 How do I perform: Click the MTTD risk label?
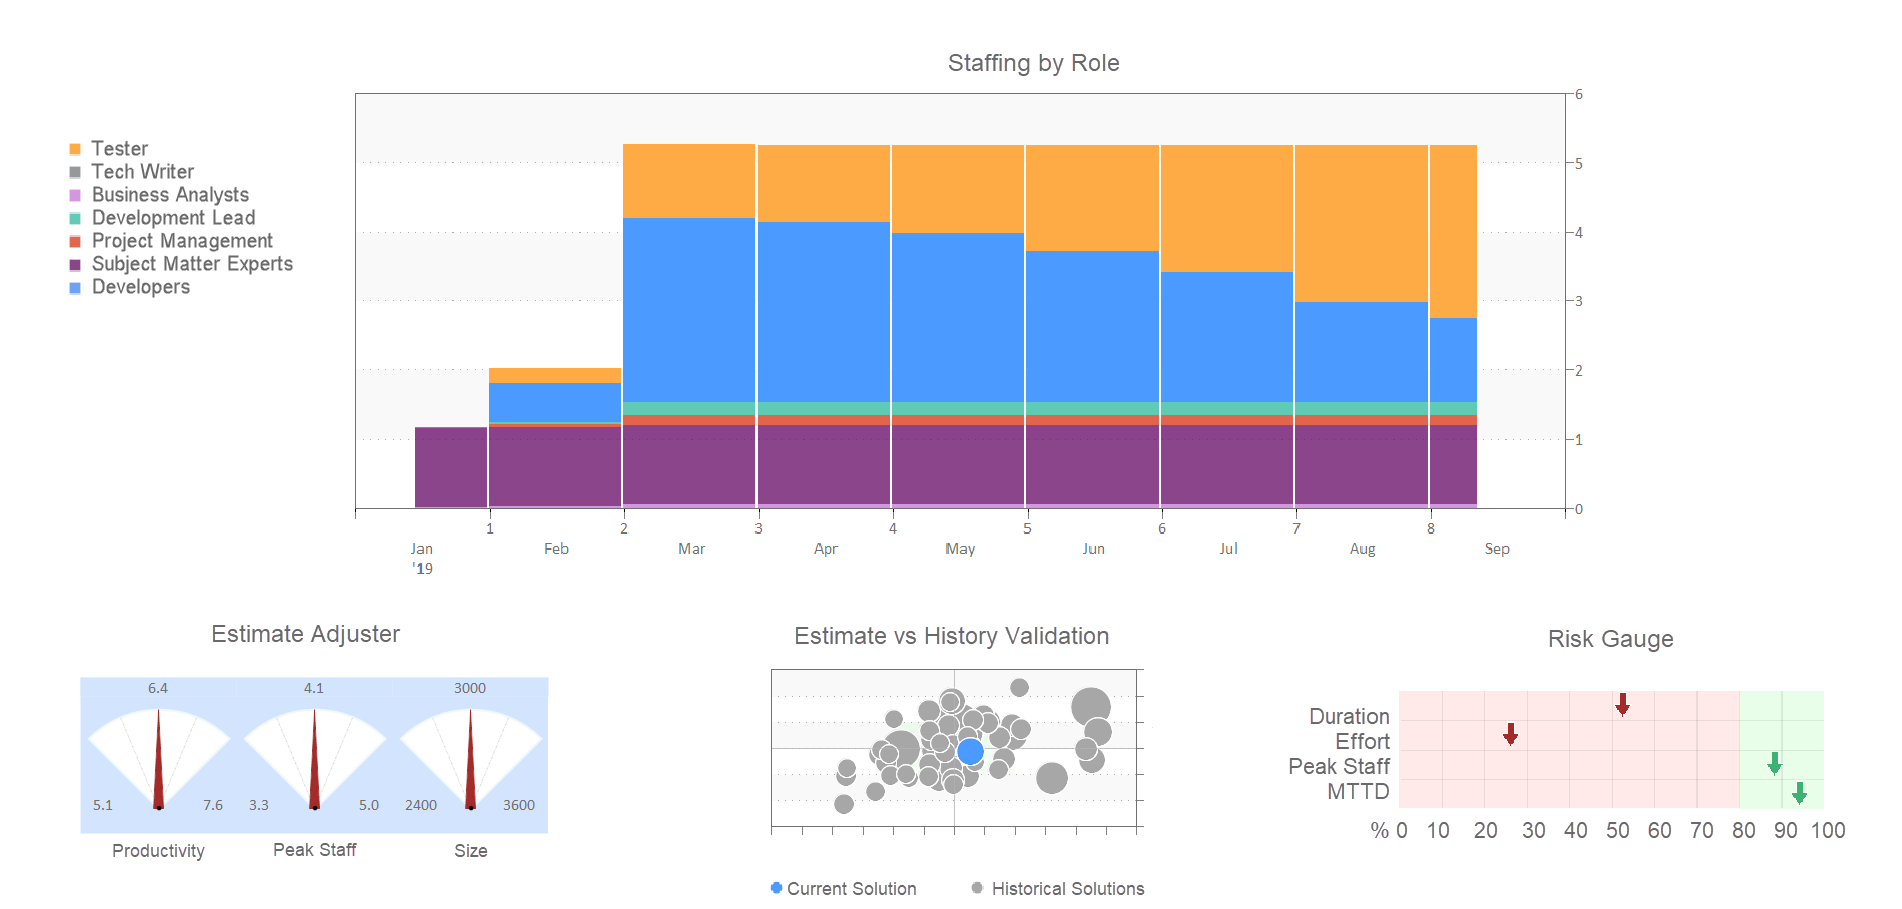pyautogui.click(x=1358, y=792)
